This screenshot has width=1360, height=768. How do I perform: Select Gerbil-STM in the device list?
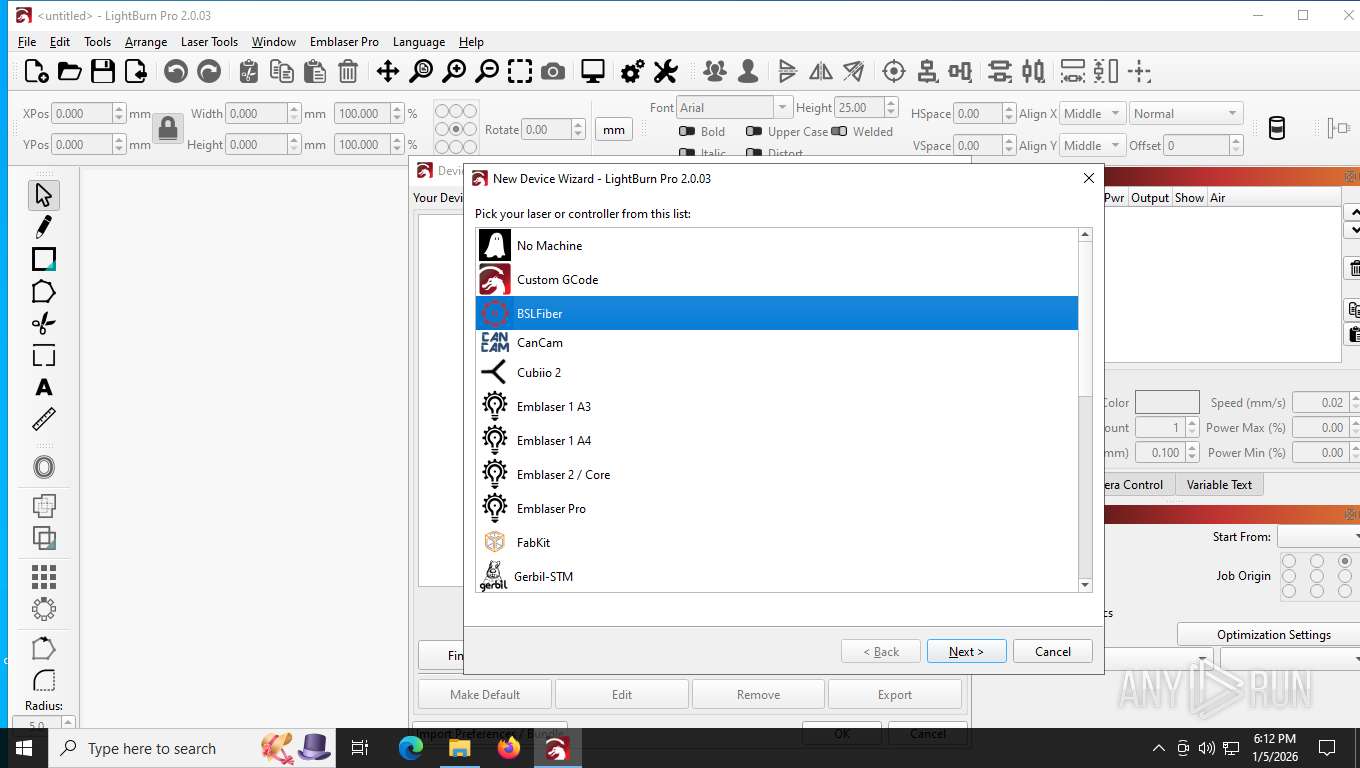click(x=777, y=576)
